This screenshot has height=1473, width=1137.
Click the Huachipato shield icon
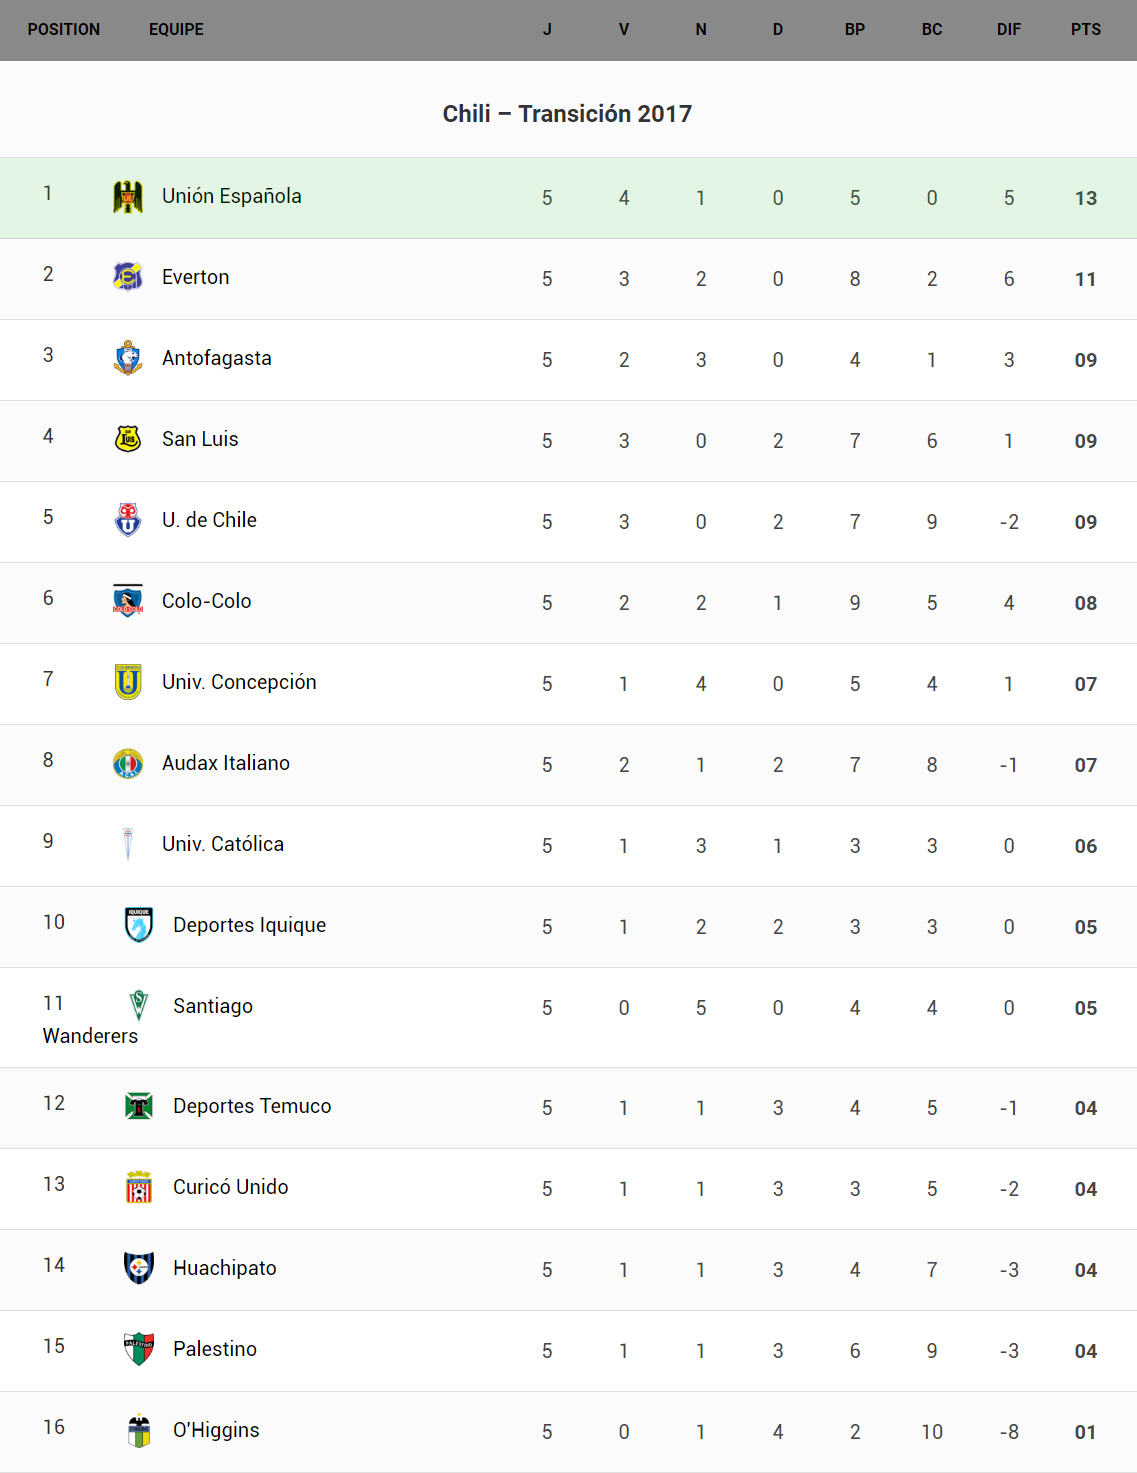(139, 1268)
